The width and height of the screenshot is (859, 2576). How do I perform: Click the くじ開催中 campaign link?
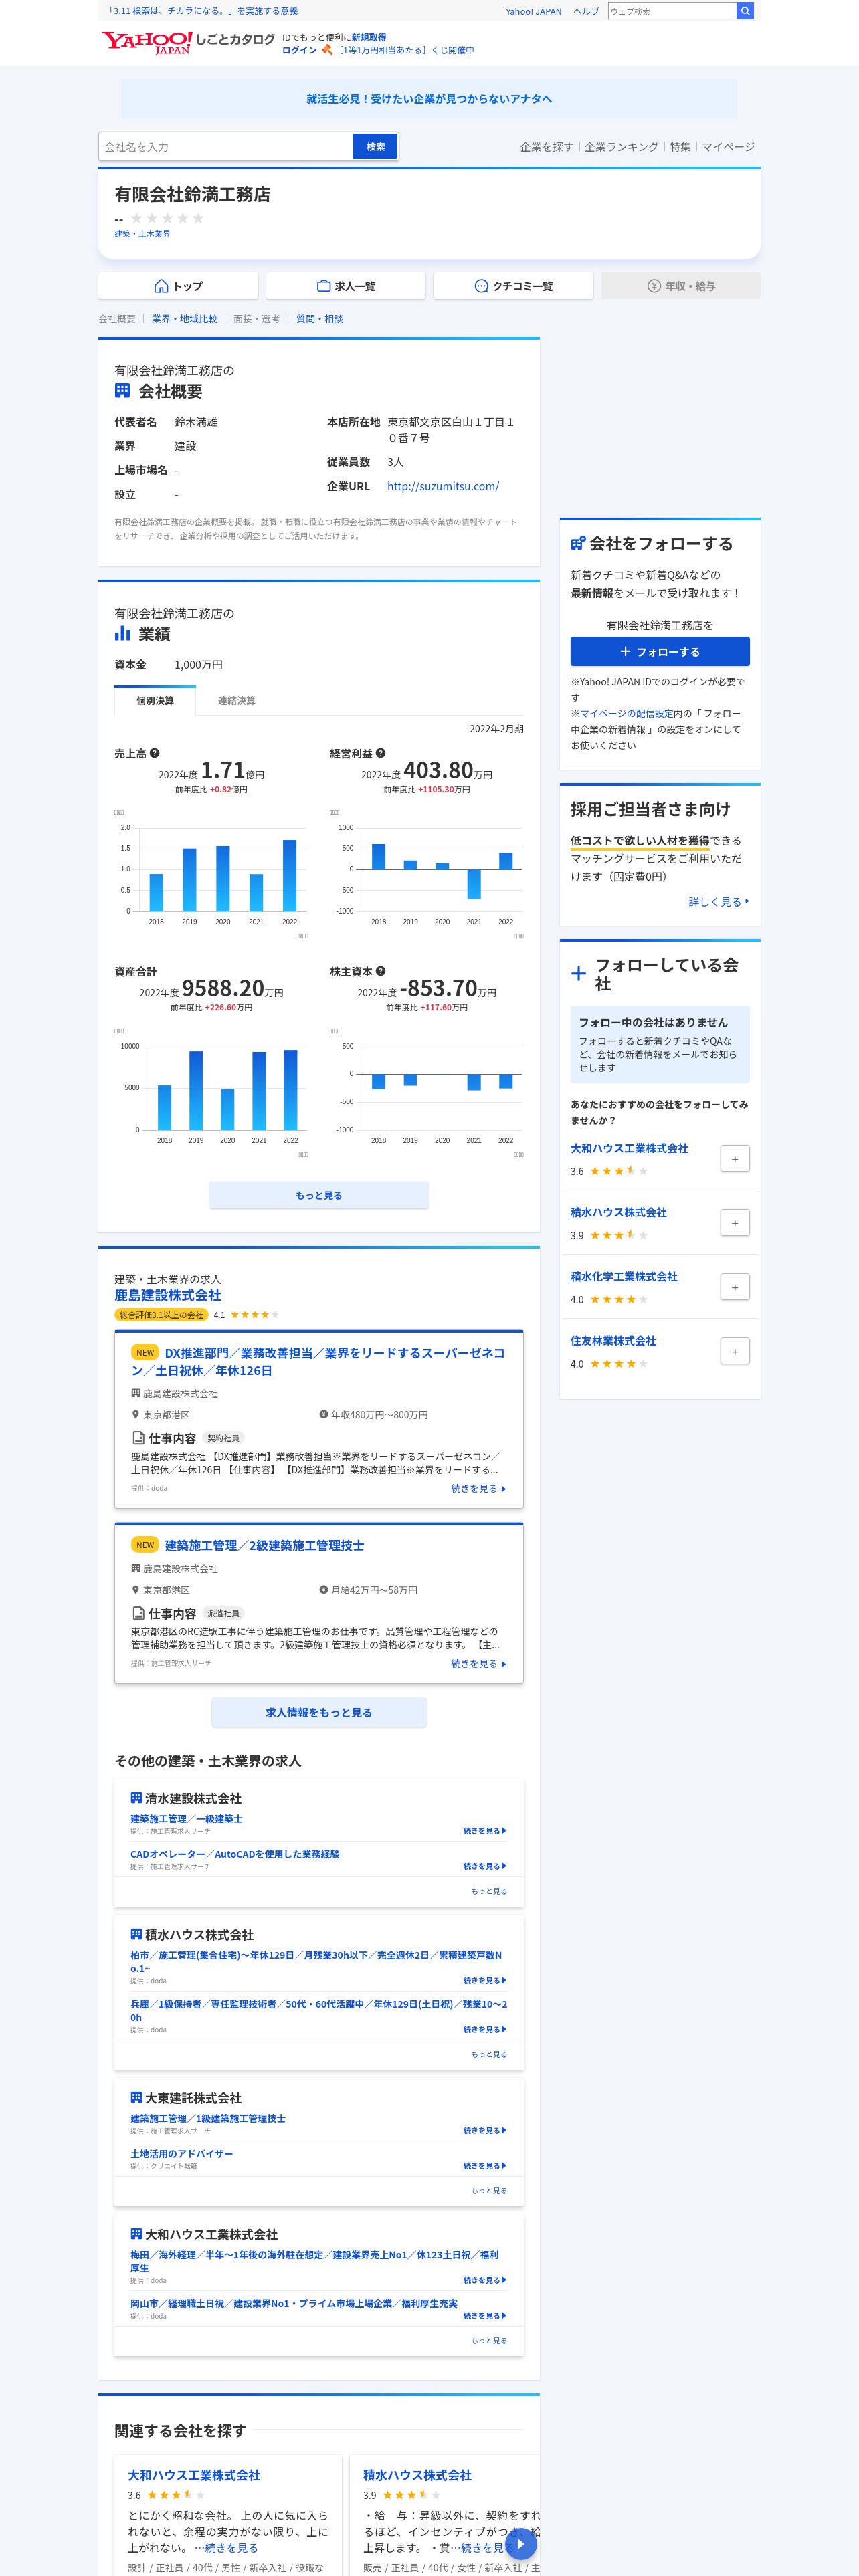pos(406,50)
